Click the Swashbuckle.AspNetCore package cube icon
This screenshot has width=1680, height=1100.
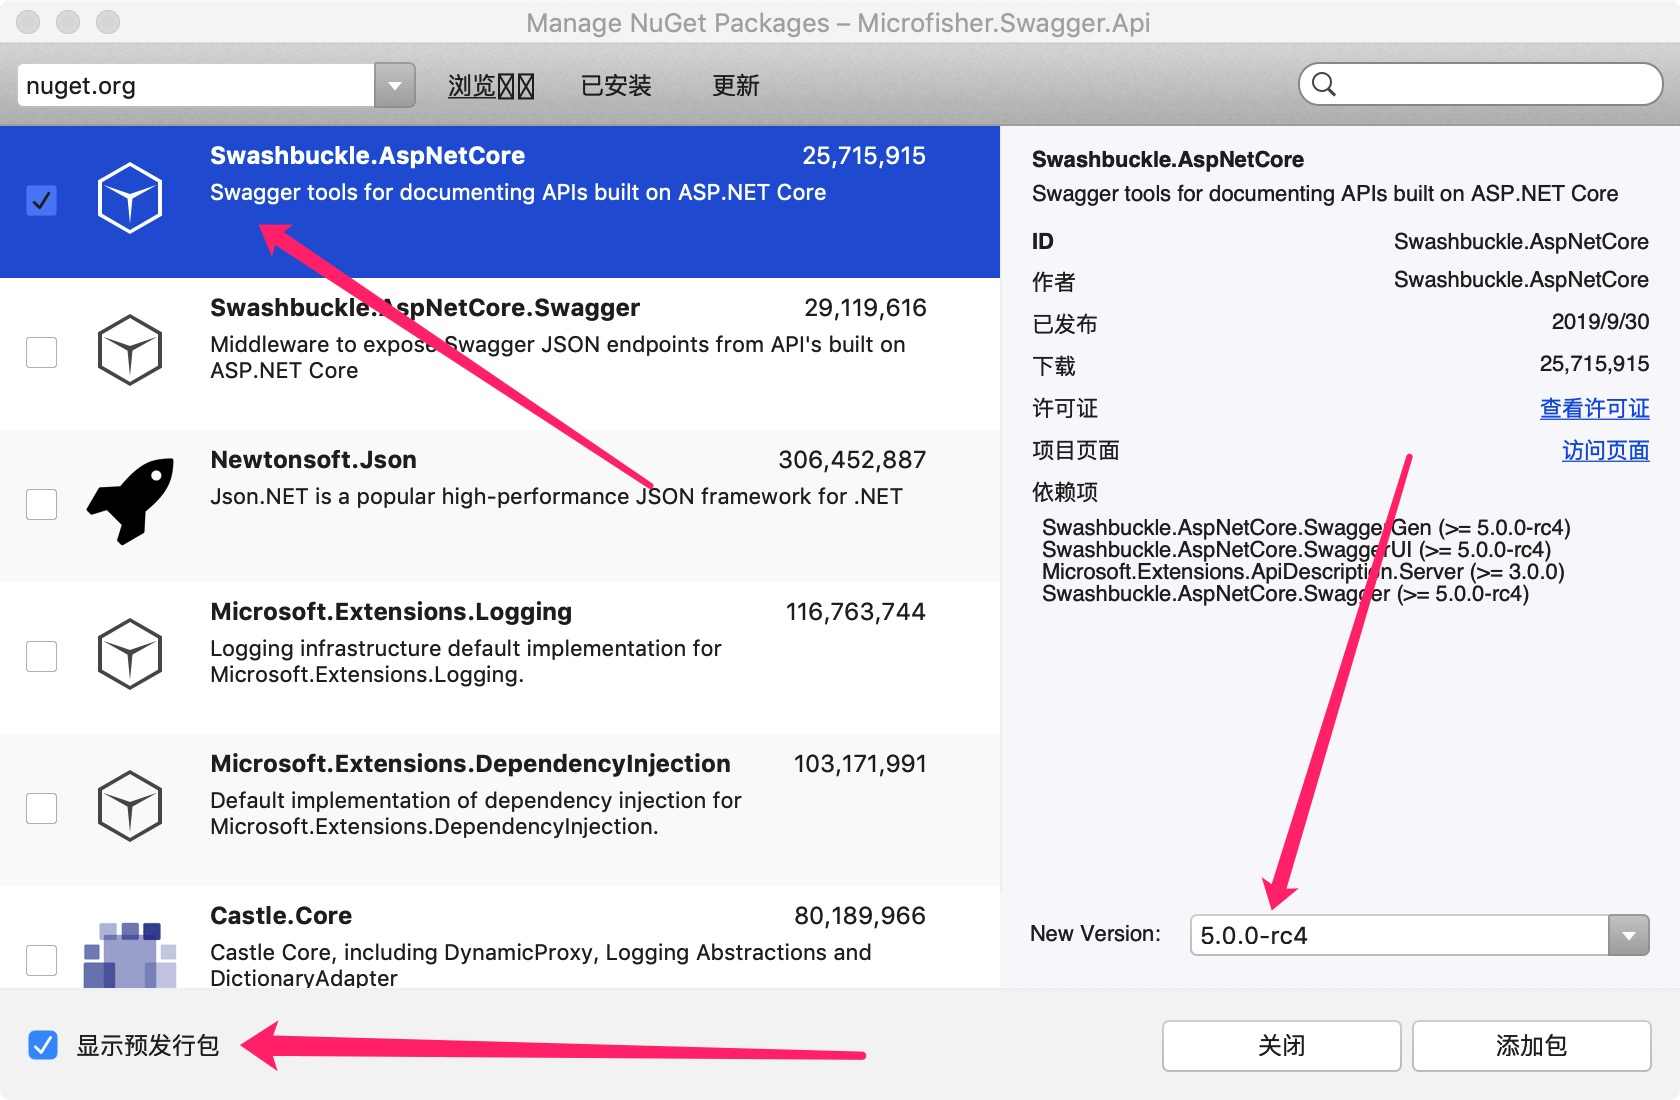pos(130,198)
